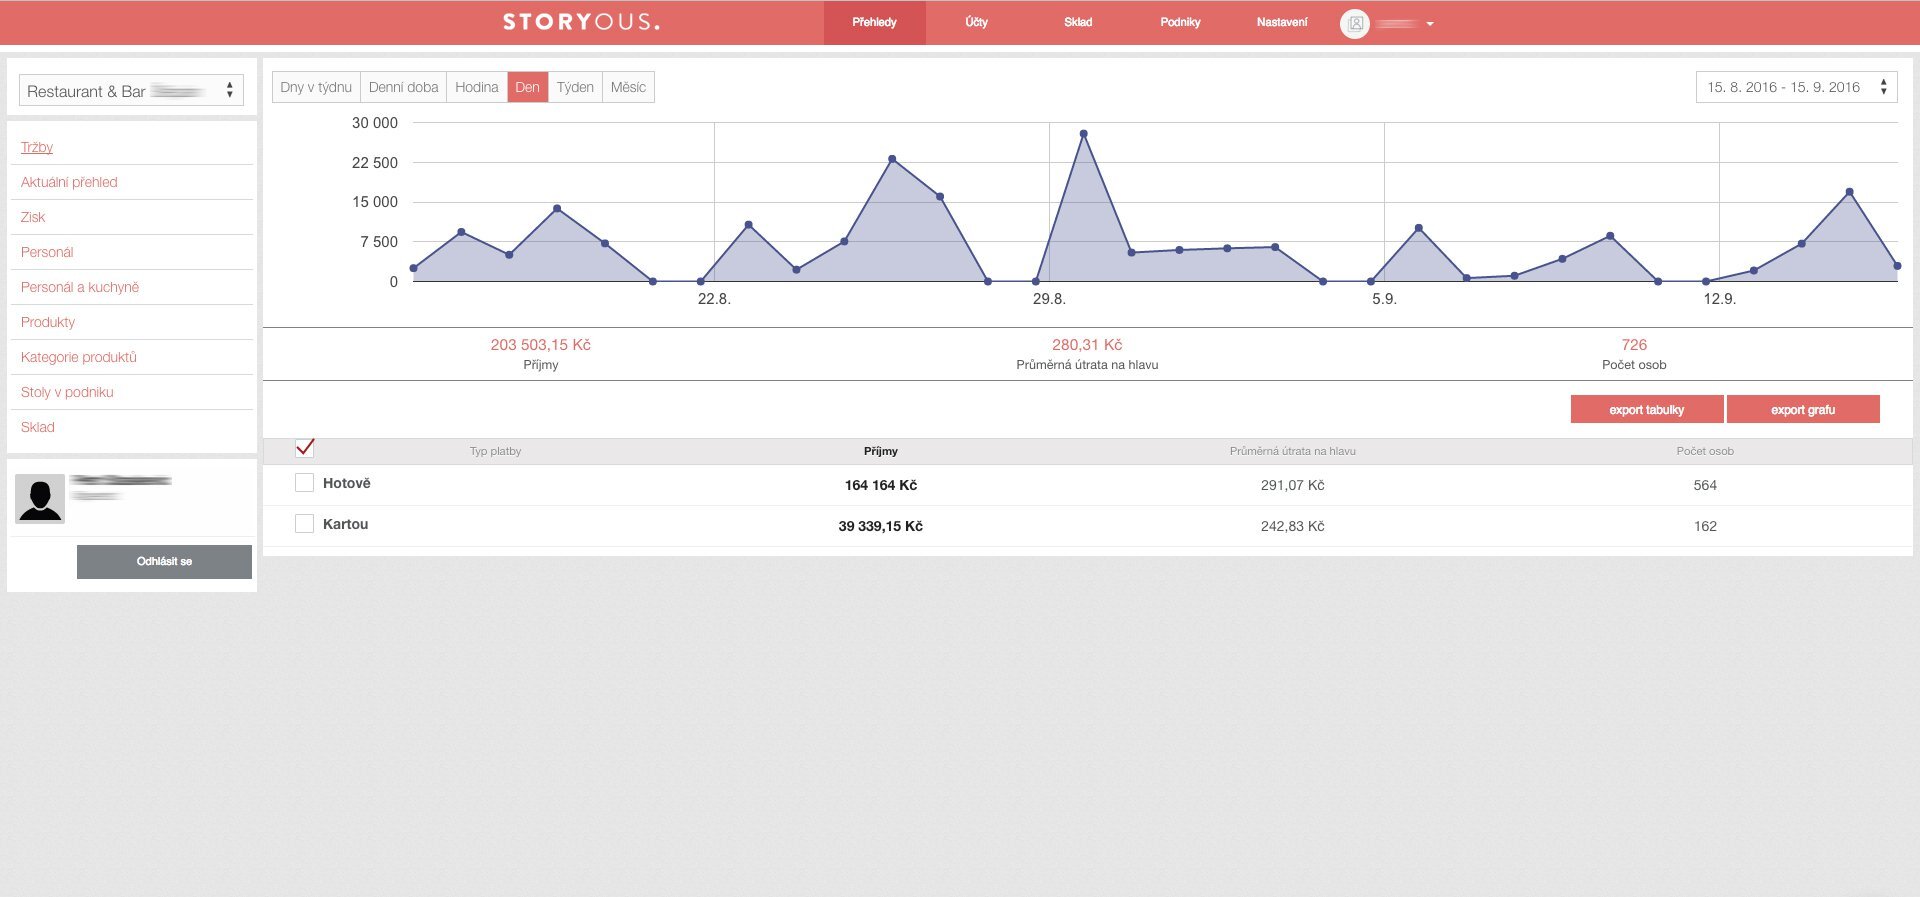Click the Kartou row label
The width and height of the screenshot is (1920, 897).
point(345,524)
